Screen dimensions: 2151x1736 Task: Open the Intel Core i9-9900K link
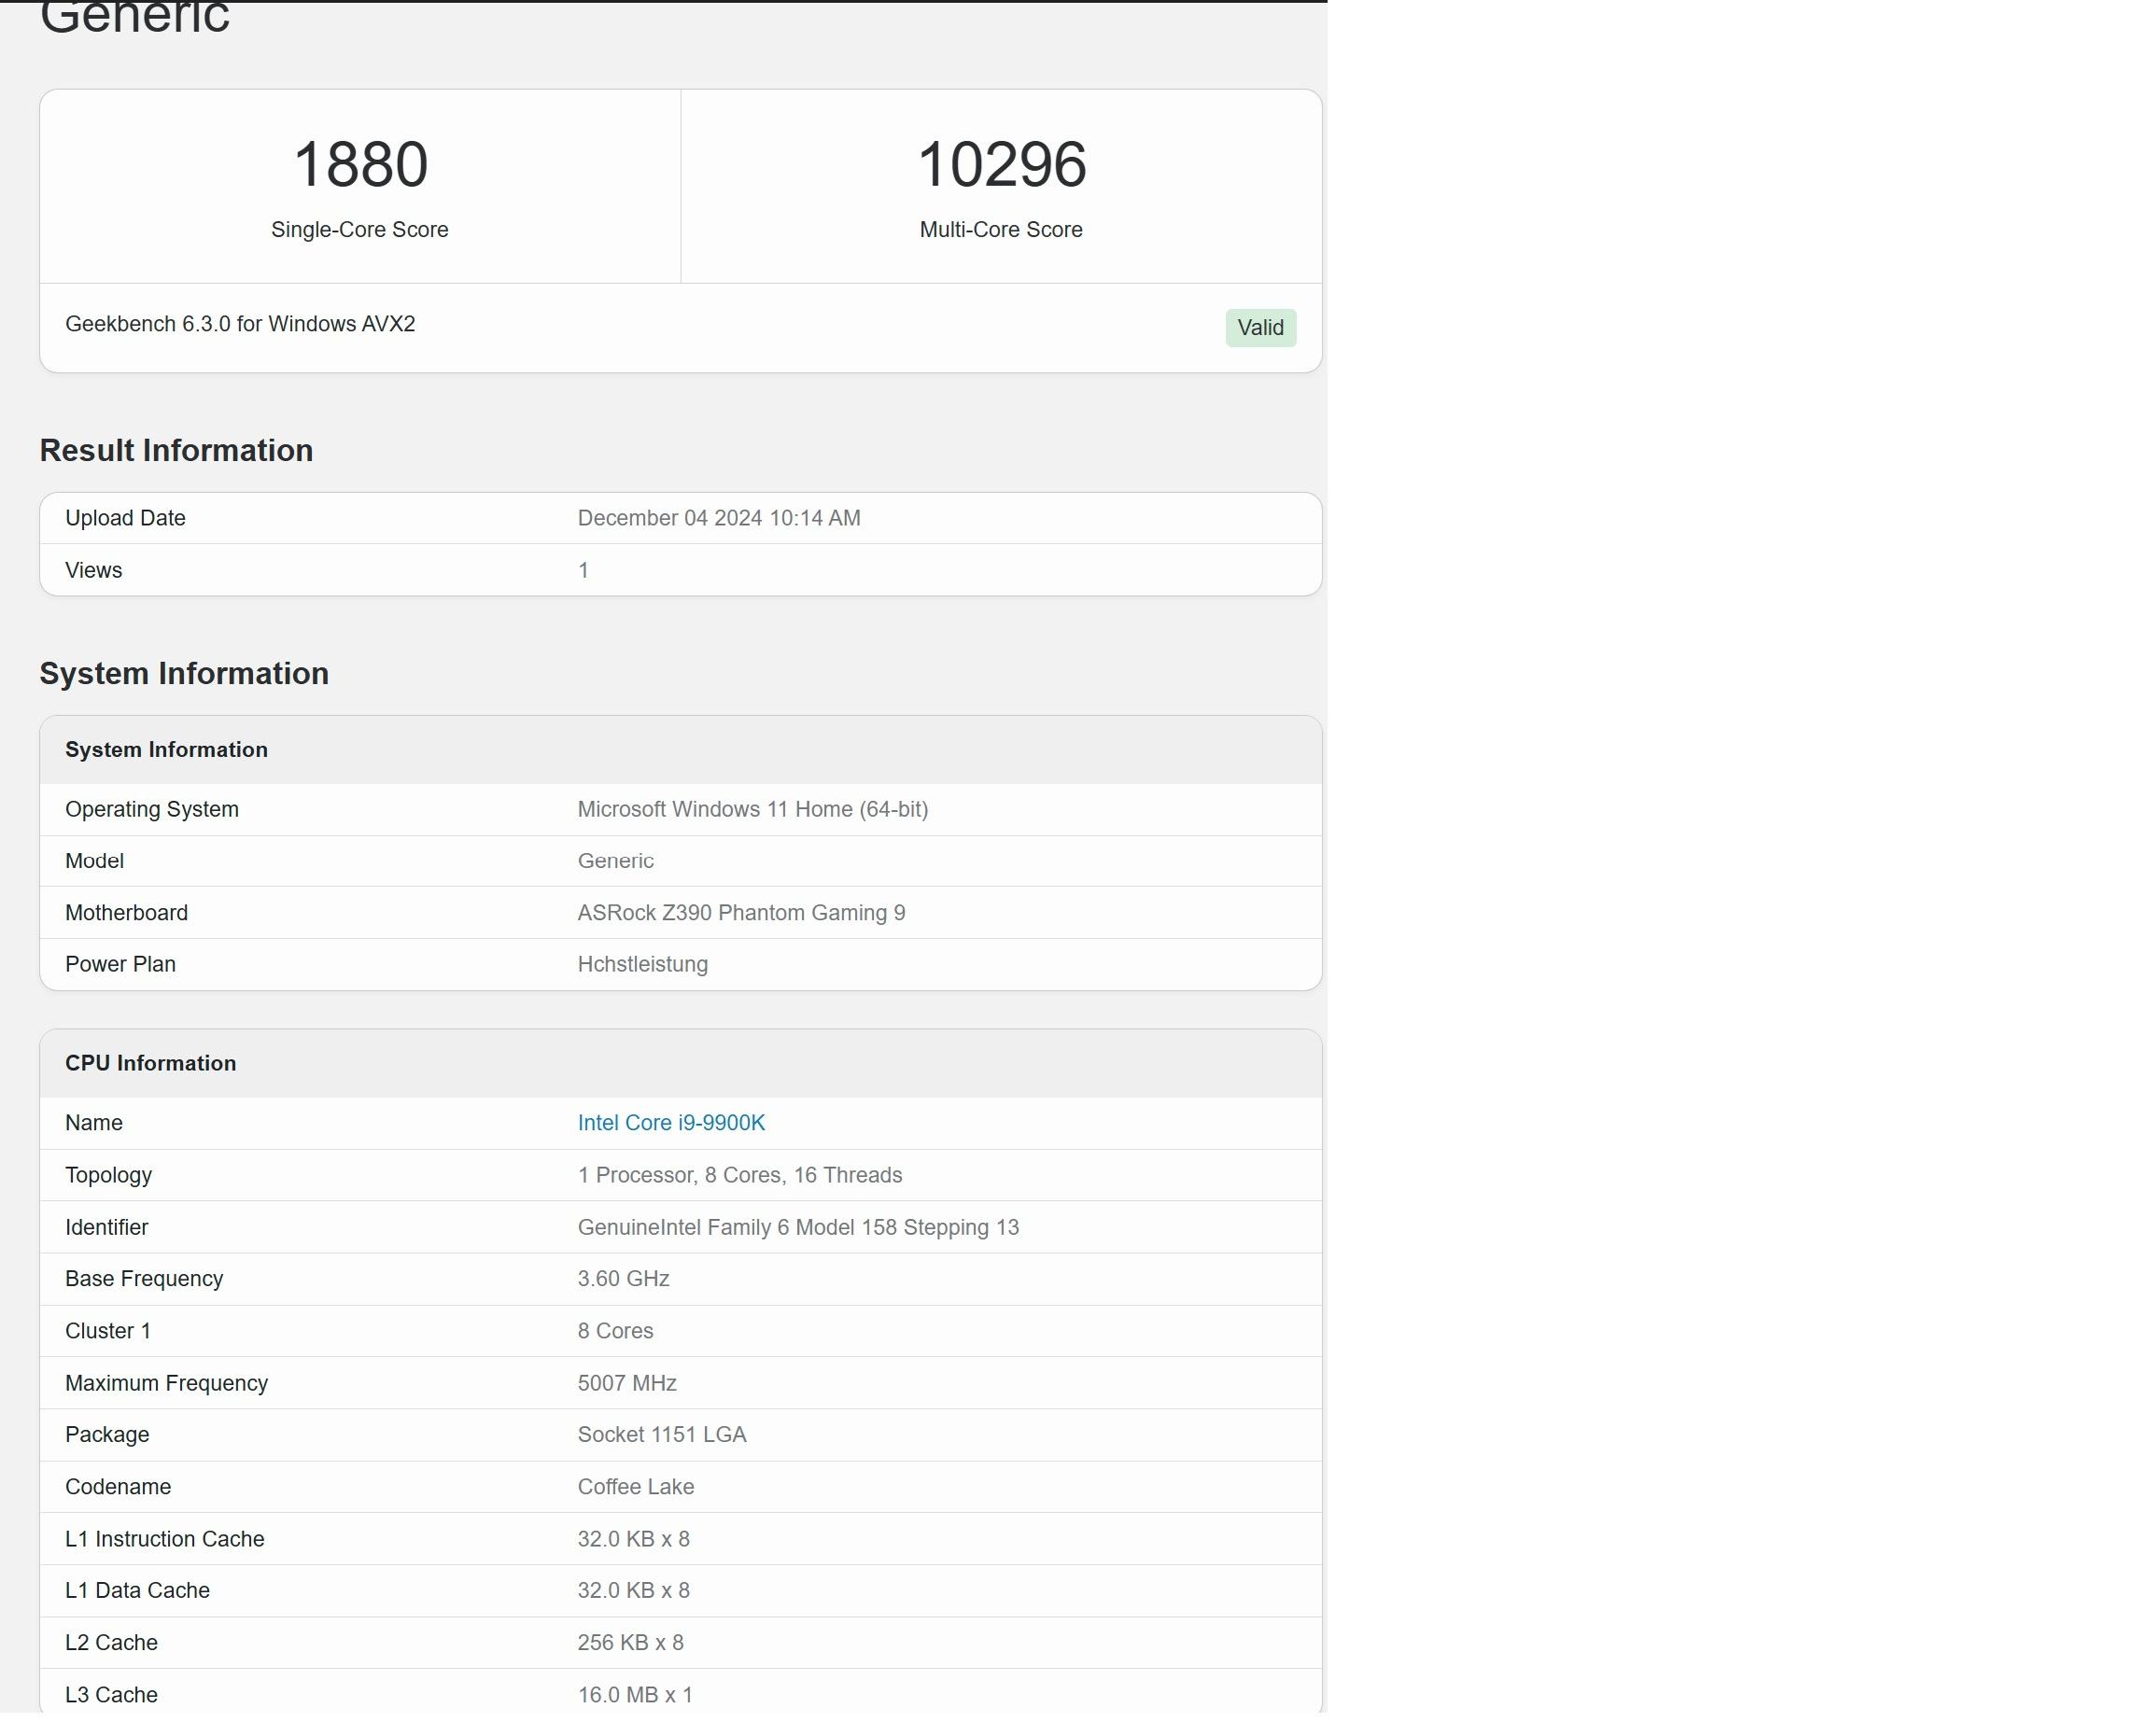671,1123
